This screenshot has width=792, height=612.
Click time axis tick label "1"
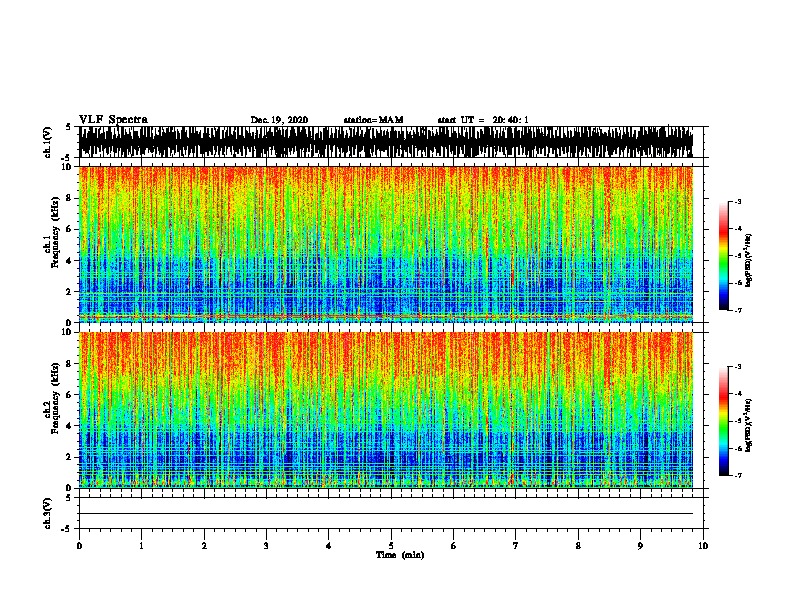pos(141,546)
